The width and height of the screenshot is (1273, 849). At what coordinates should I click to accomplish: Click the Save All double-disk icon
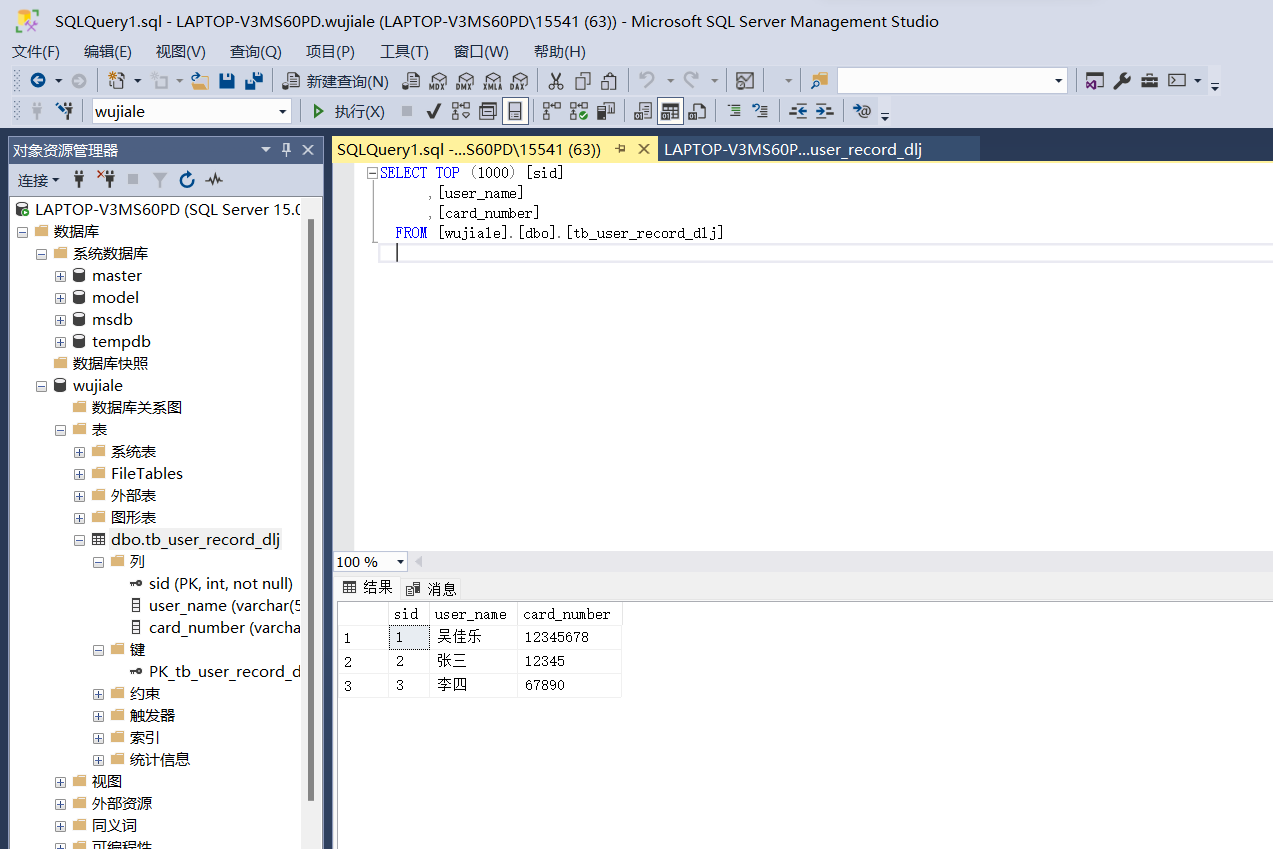[254, 81]
